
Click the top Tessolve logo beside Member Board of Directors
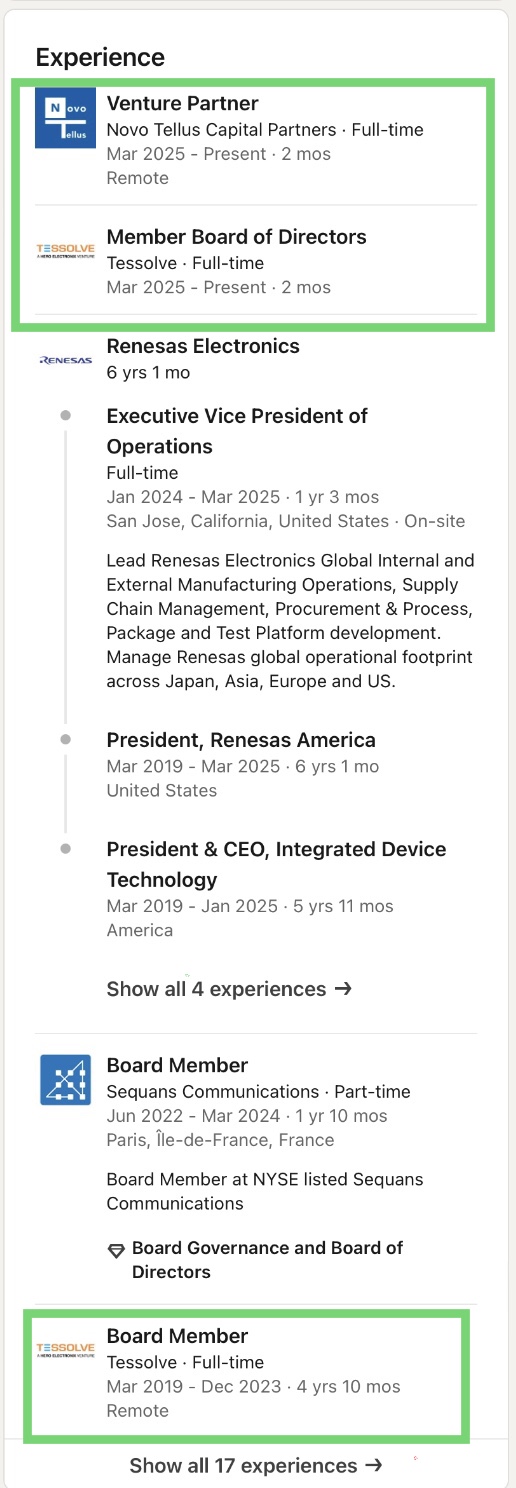[x=65, y=251]
